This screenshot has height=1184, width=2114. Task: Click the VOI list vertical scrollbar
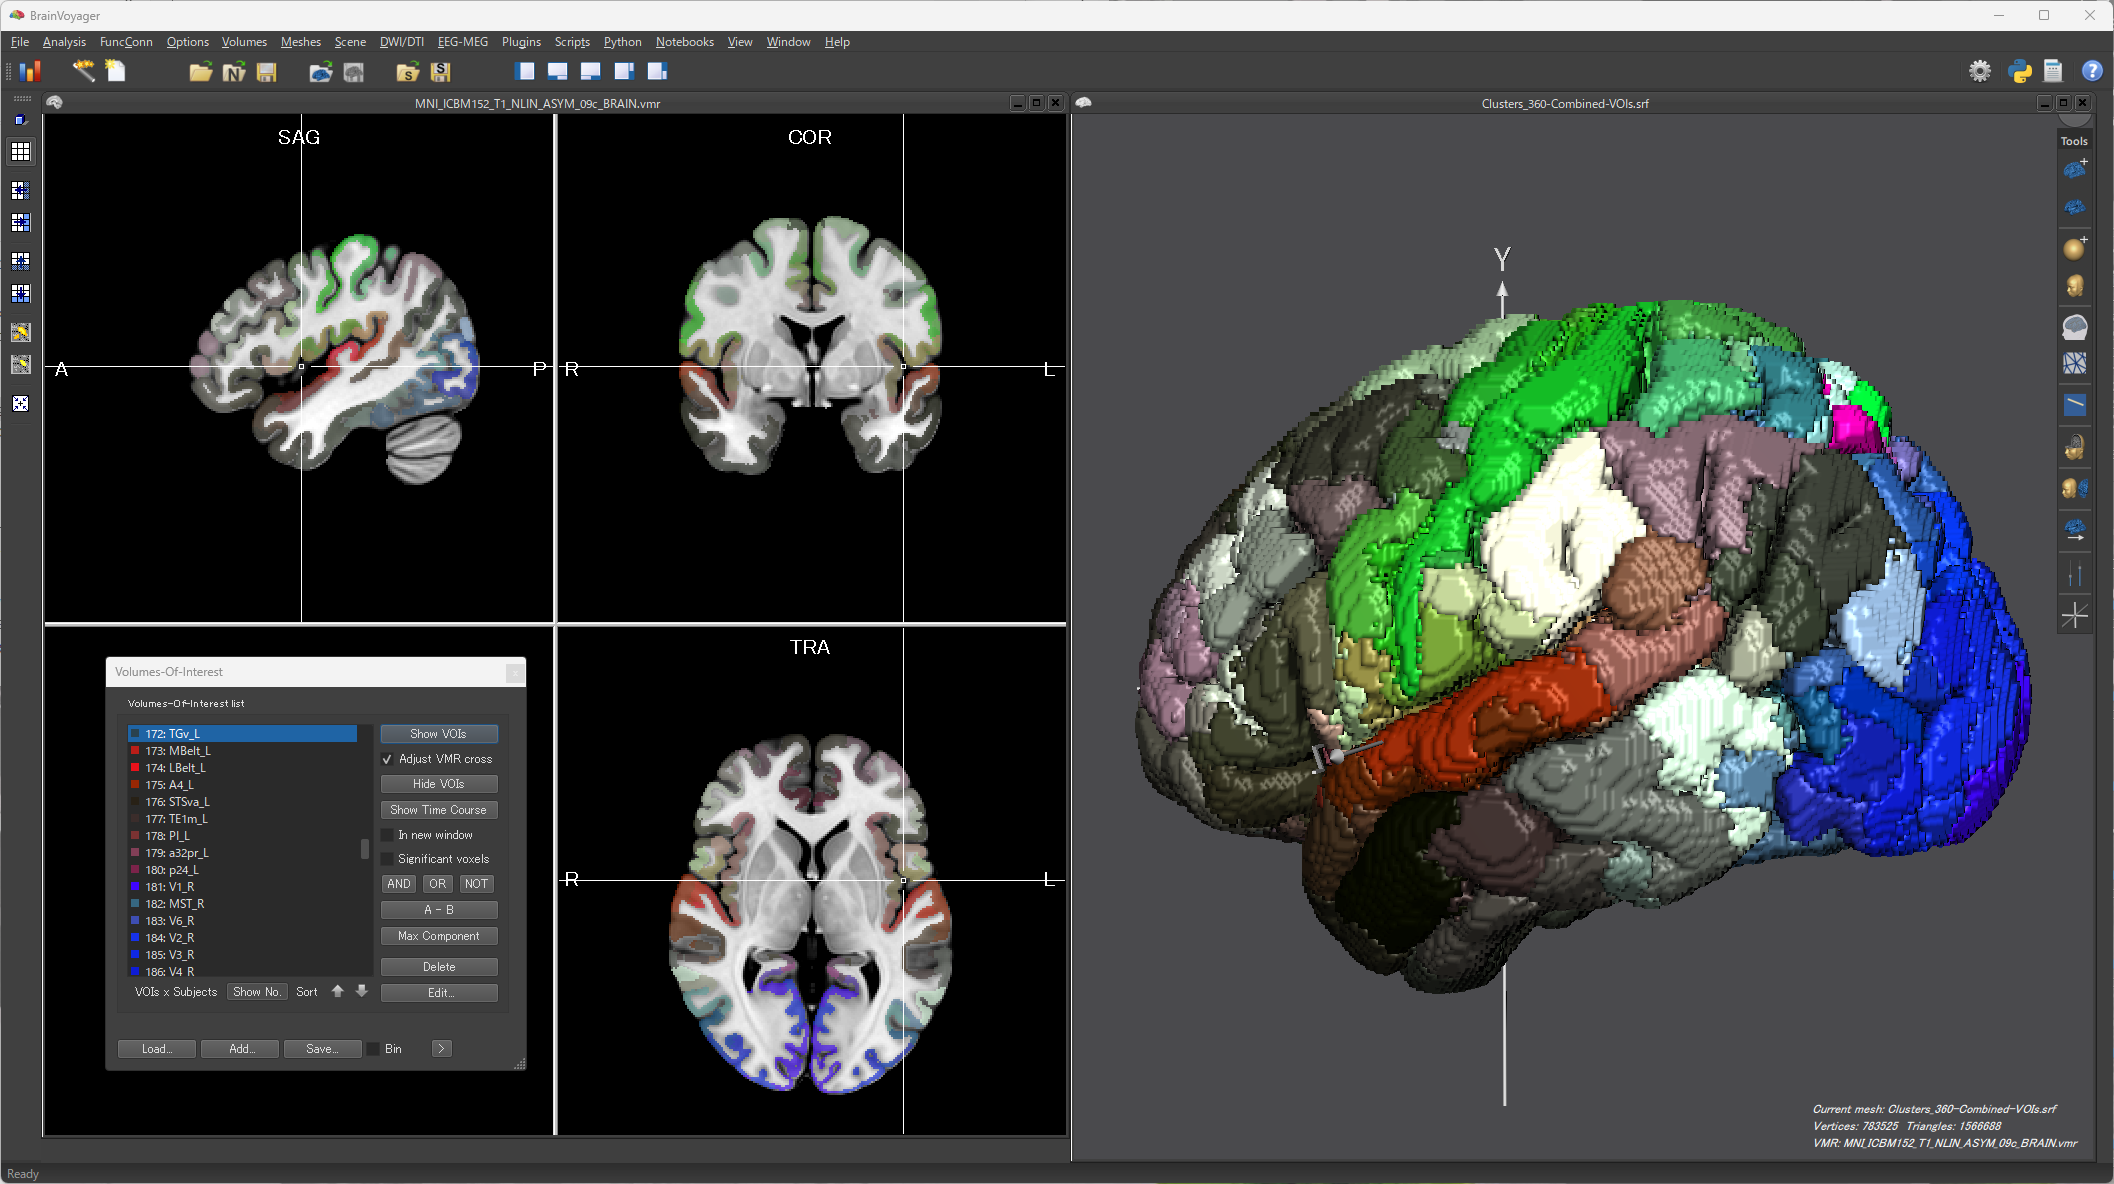[x=365, y=850]
